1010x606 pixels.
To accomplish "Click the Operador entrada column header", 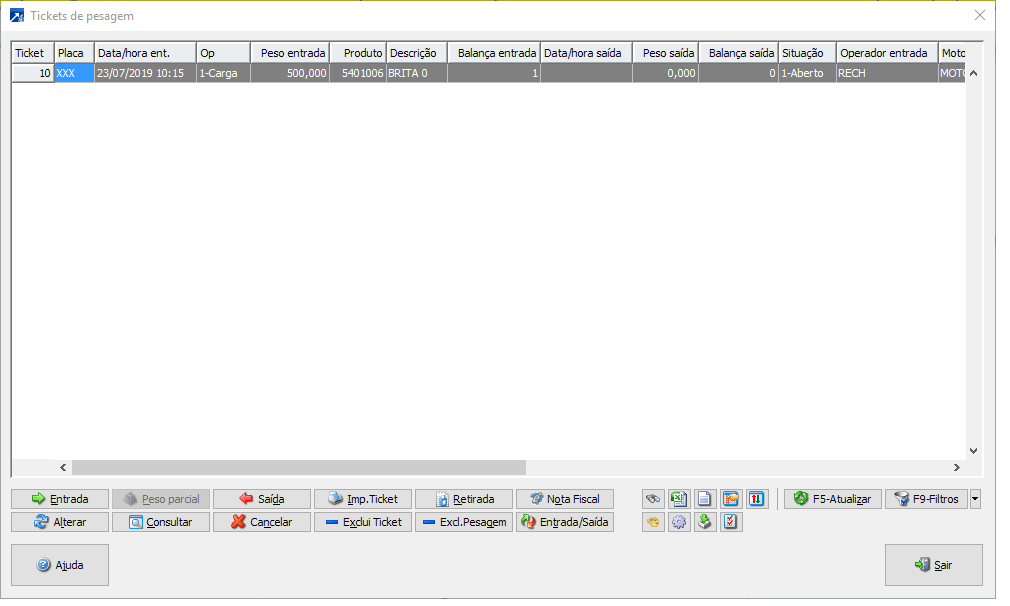I will tap(888, 53).
